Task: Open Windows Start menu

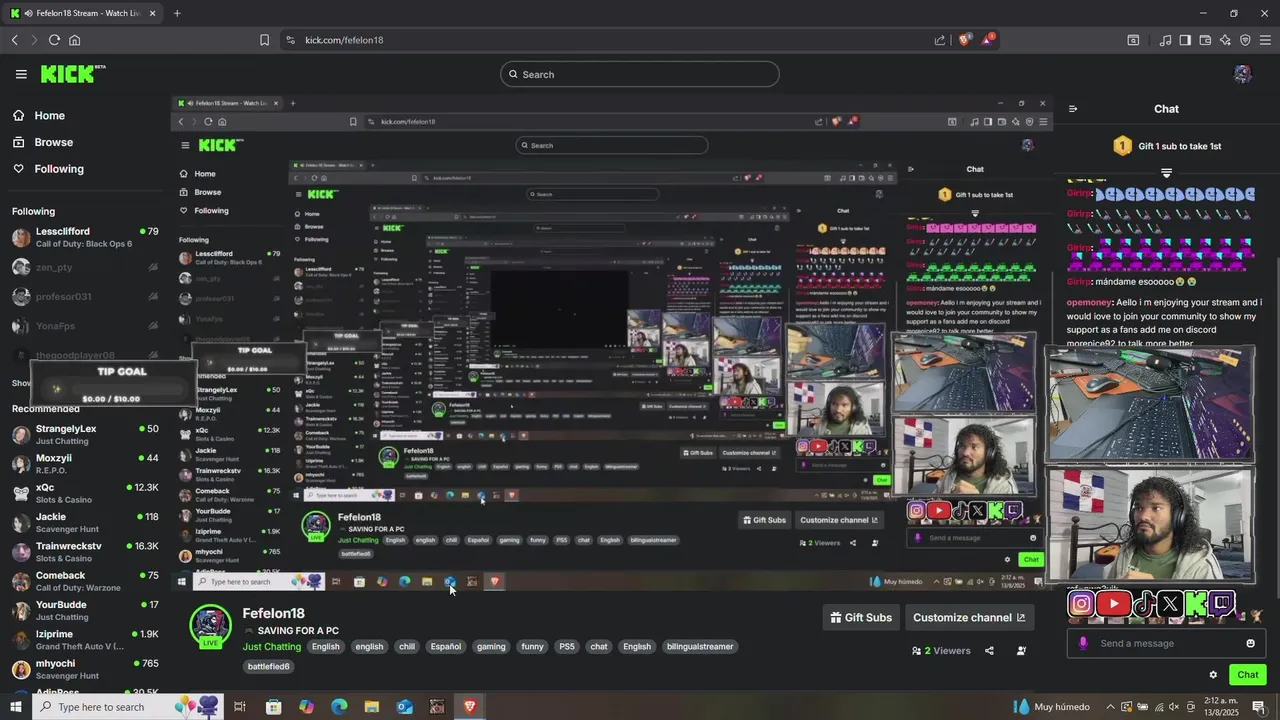Action: coord(15,707)
